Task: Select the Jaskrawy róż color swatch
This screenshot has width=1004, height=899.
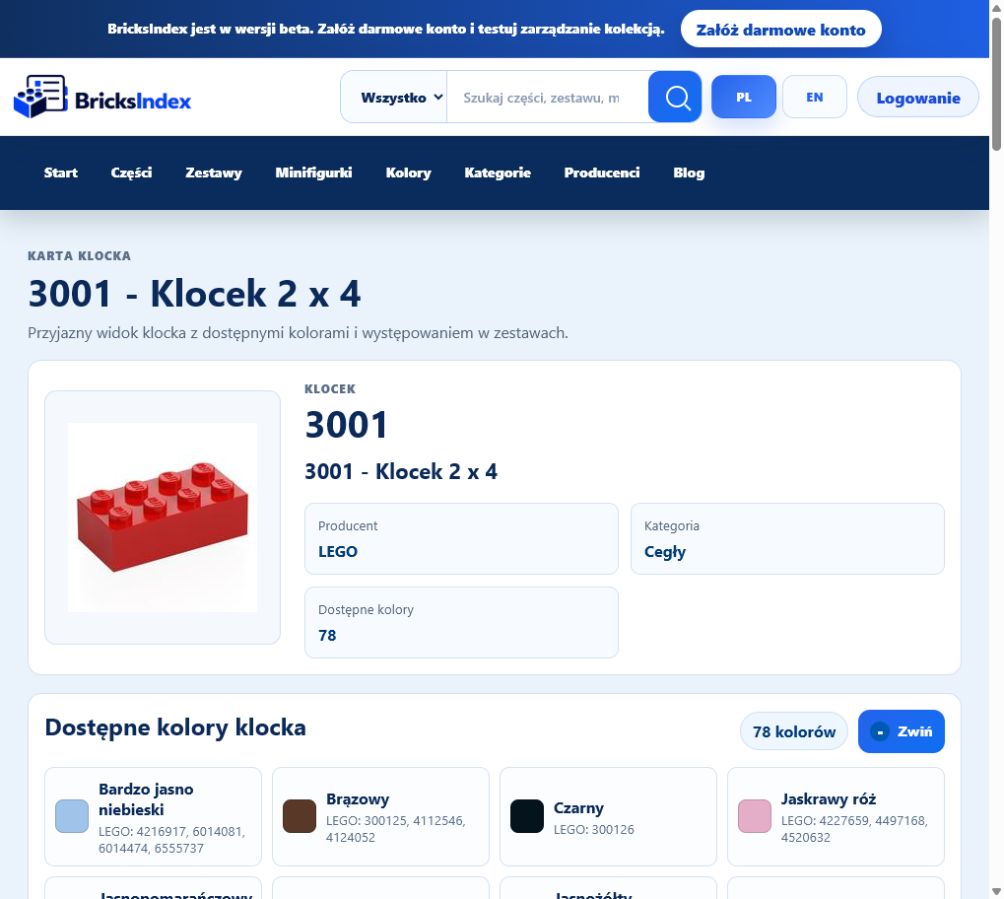Action: point(754,816)
